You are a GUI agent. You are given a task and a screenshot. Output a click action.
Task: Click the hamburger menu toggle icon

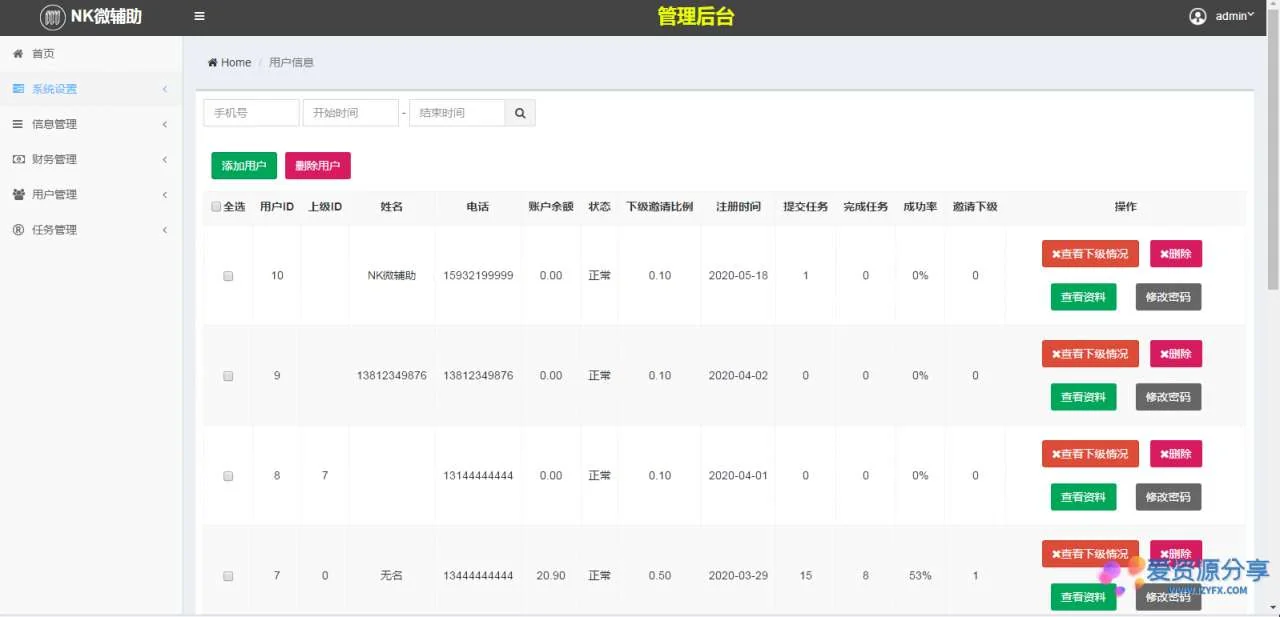click(x=199, y=16)
